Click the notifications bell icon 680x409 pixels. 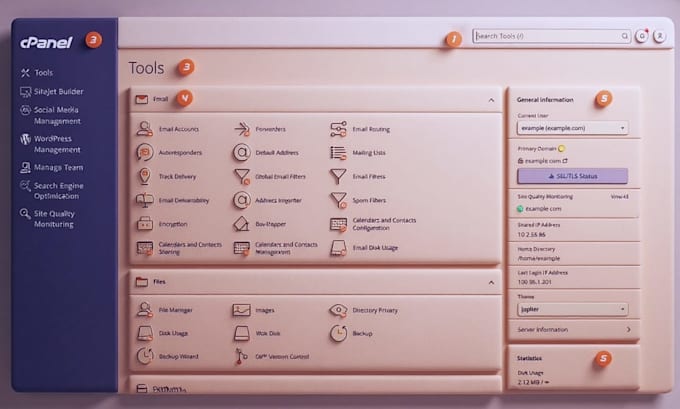(642, 36)
